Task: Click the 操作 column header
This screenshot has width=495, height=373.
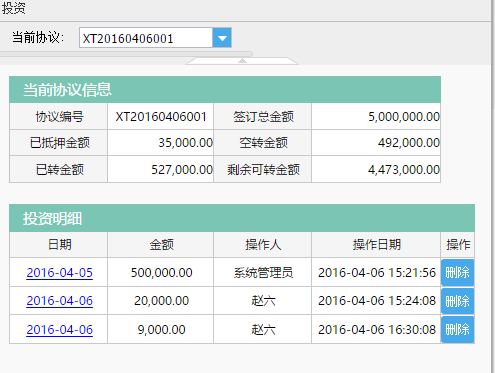Action: pyautogui.click(x=458, y=245)
